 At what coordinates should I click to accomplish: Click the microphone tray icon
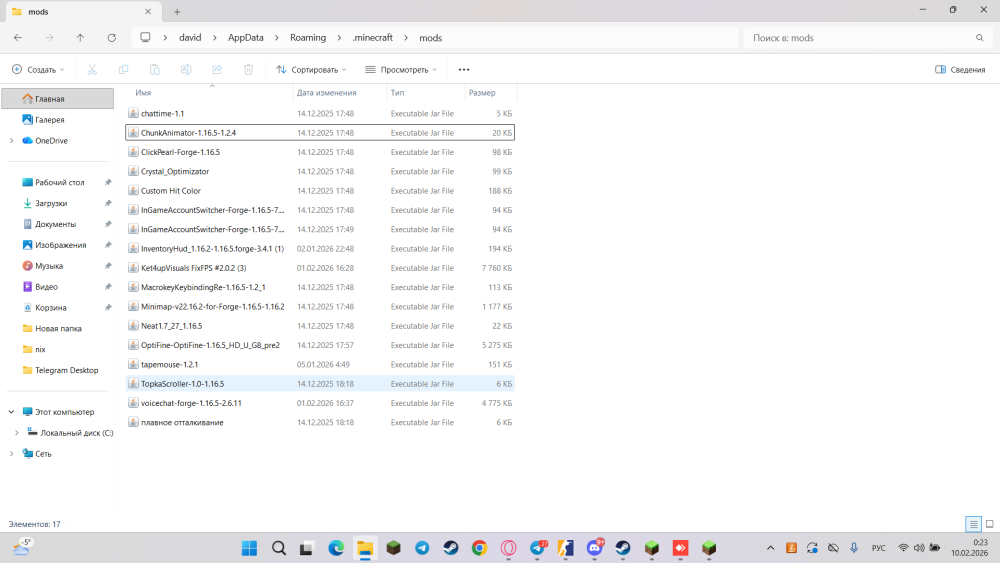pos(854,548)
